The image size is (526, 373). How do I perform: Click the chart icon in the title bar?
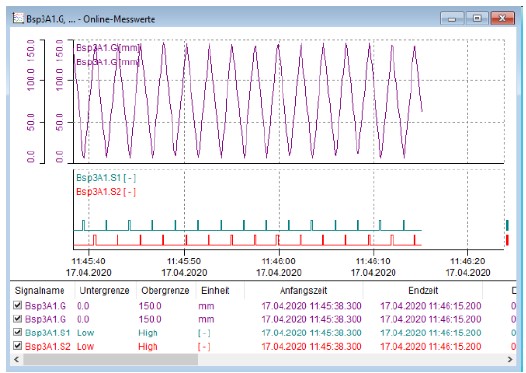(18, 18)
